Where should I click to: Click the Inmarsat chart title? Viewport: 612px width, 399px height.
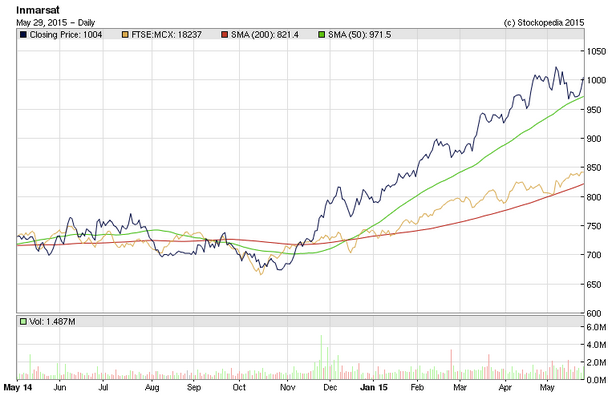(38, 10)
